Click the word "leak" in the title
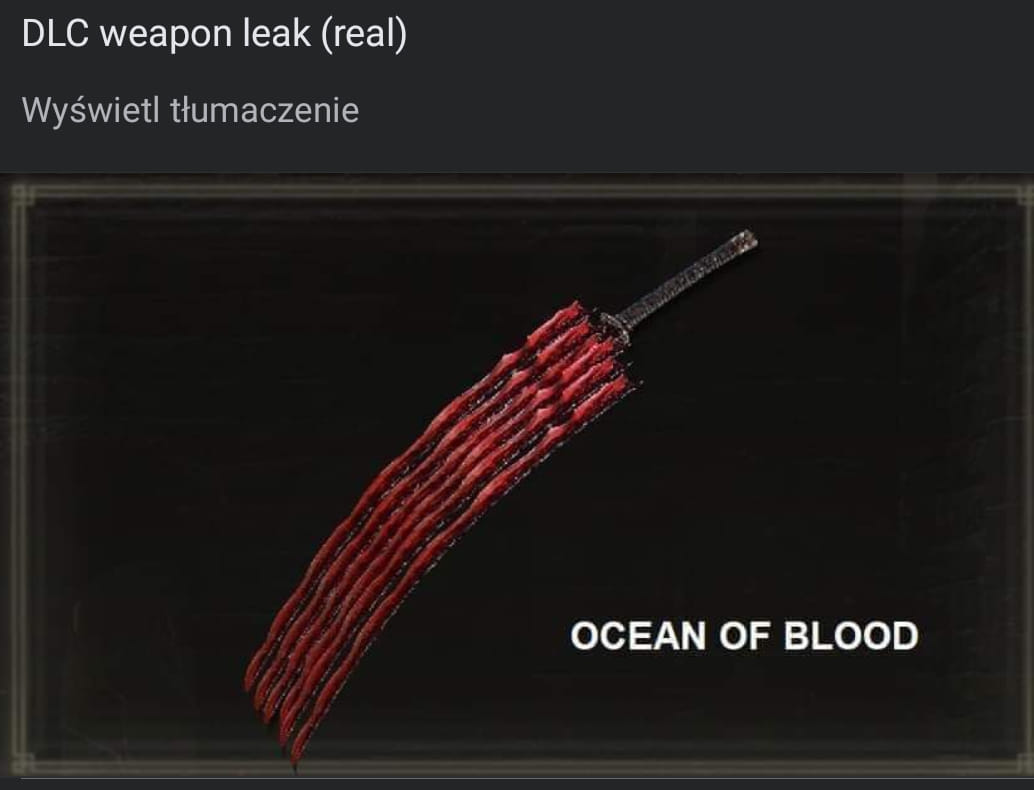 point(276,33)
